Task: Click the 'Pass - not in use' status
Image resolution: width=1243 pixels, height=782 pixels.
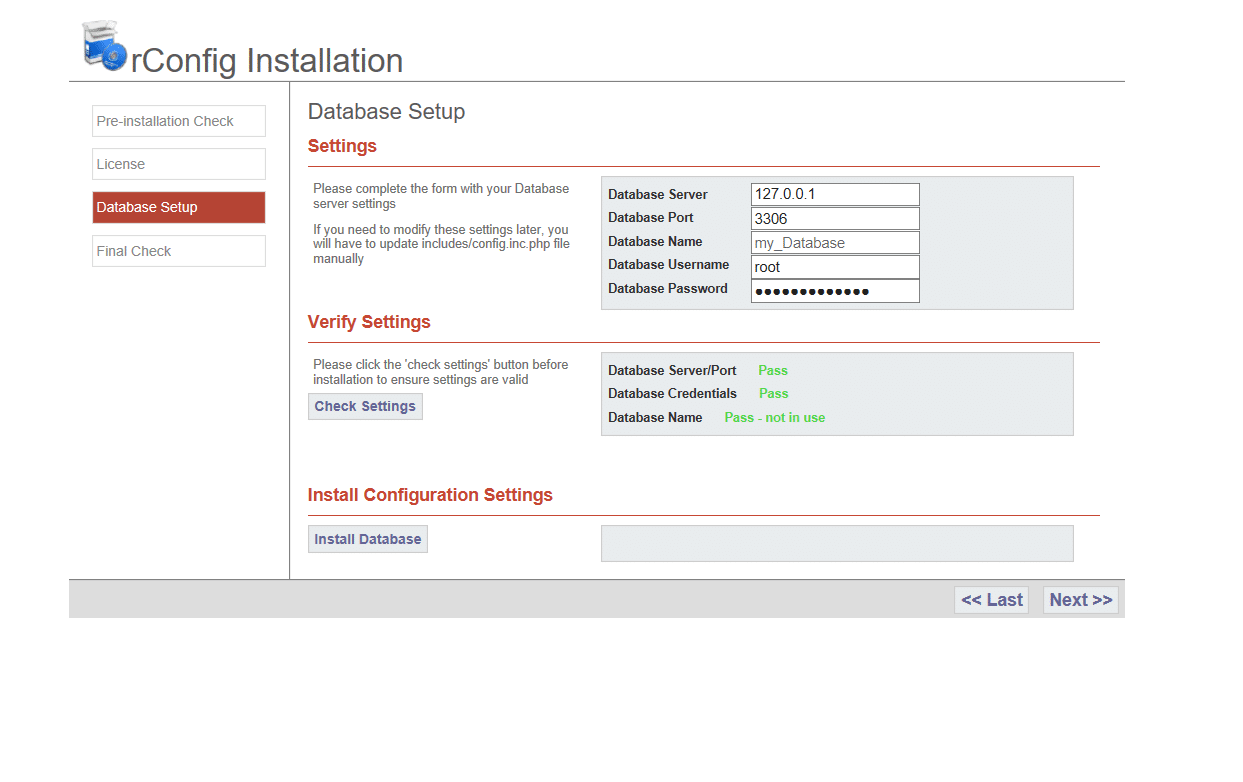Action: pyautogui.click(x=775, y=417)
